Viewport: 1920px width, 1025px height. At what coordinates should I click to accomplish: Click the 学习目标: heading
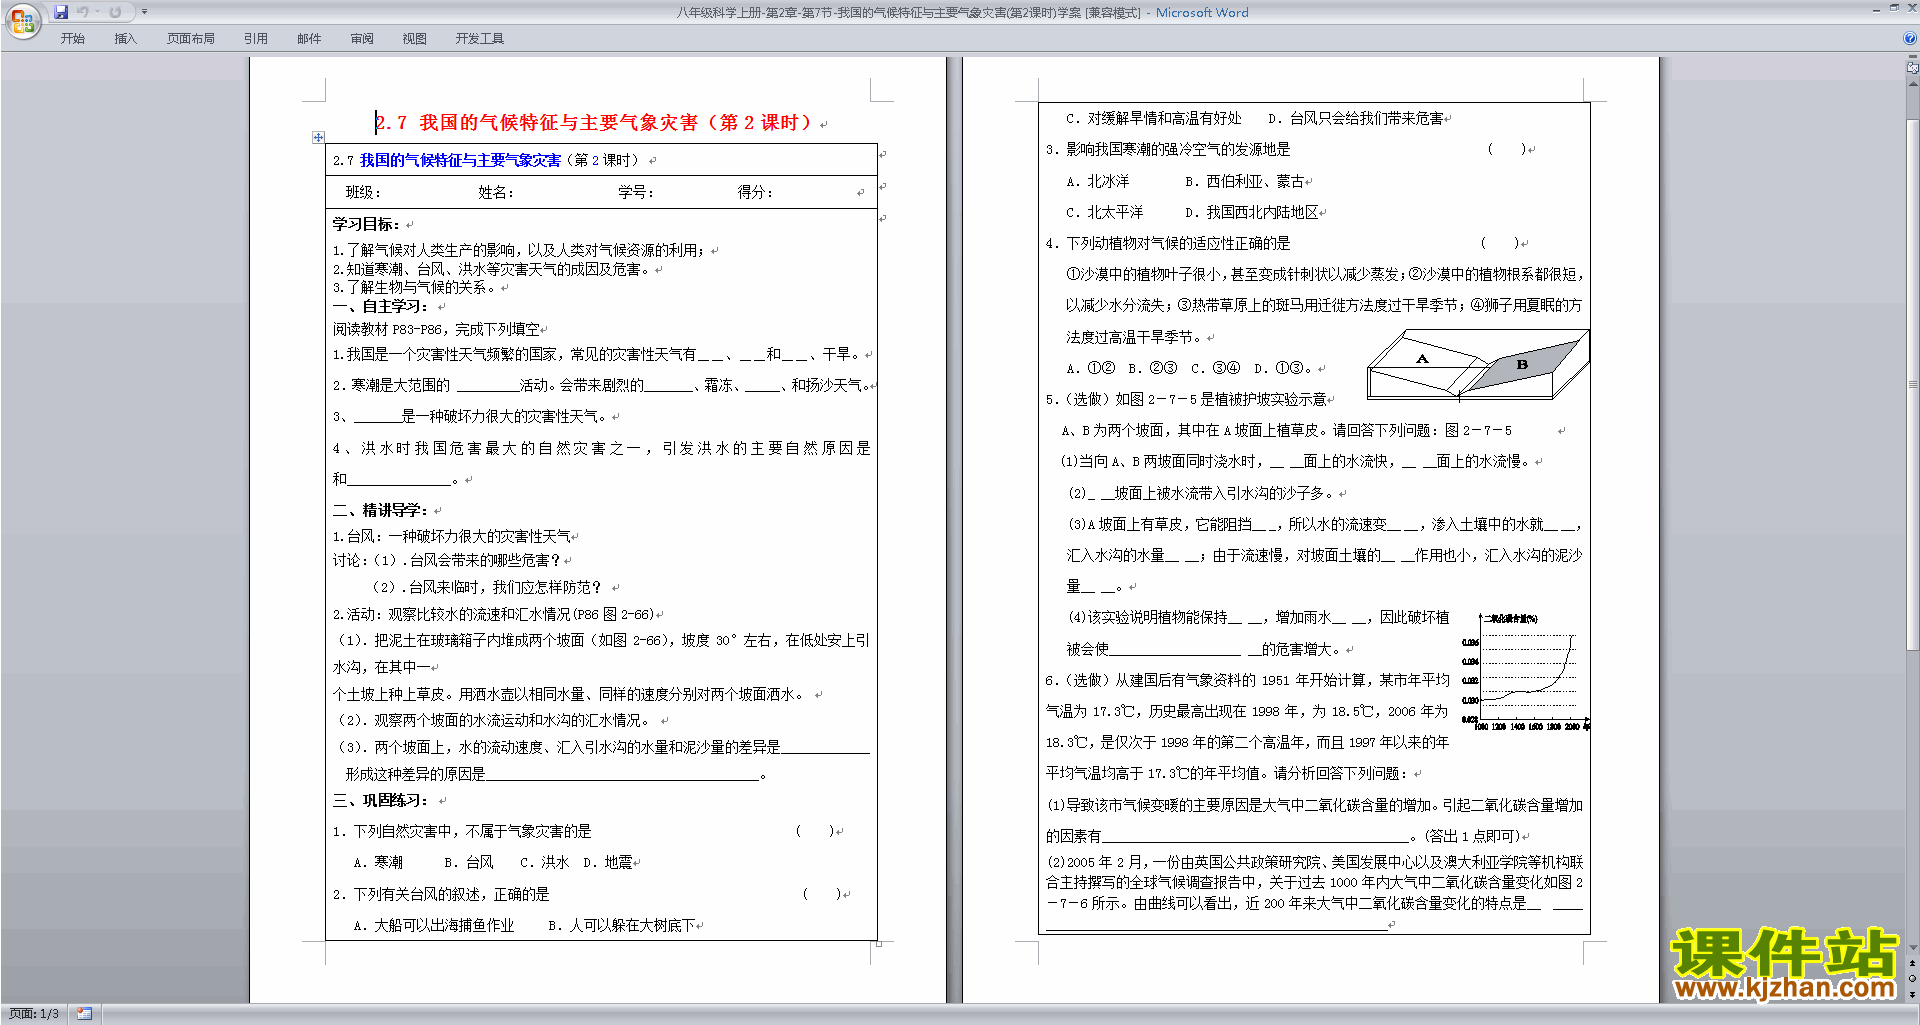coord(366,224)
